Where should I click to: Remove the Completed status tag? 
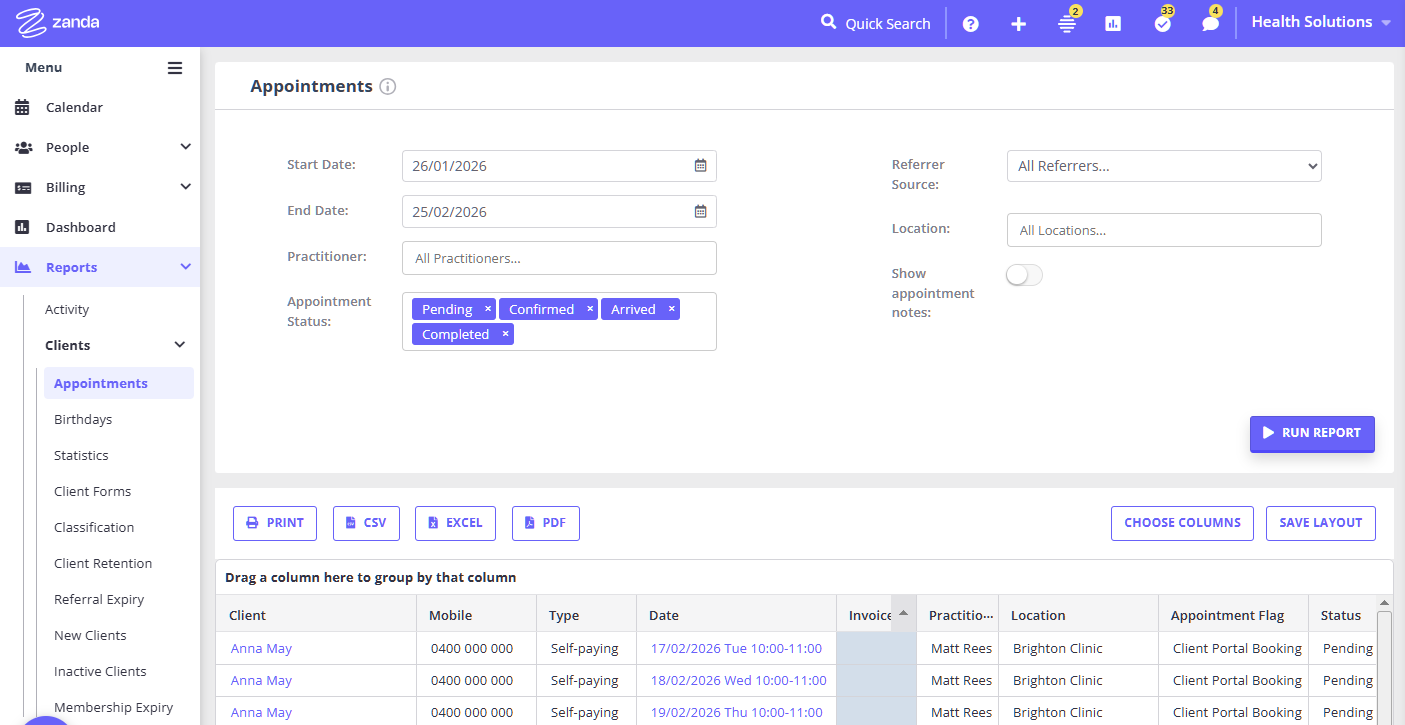point(505,334)
